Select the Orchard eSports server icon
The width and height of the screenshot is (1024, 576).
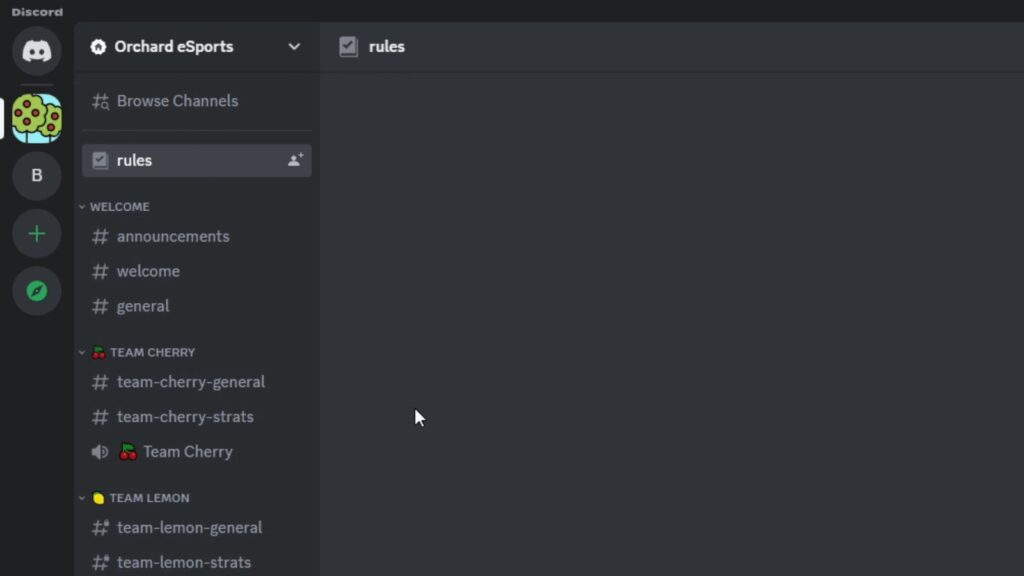37,118
